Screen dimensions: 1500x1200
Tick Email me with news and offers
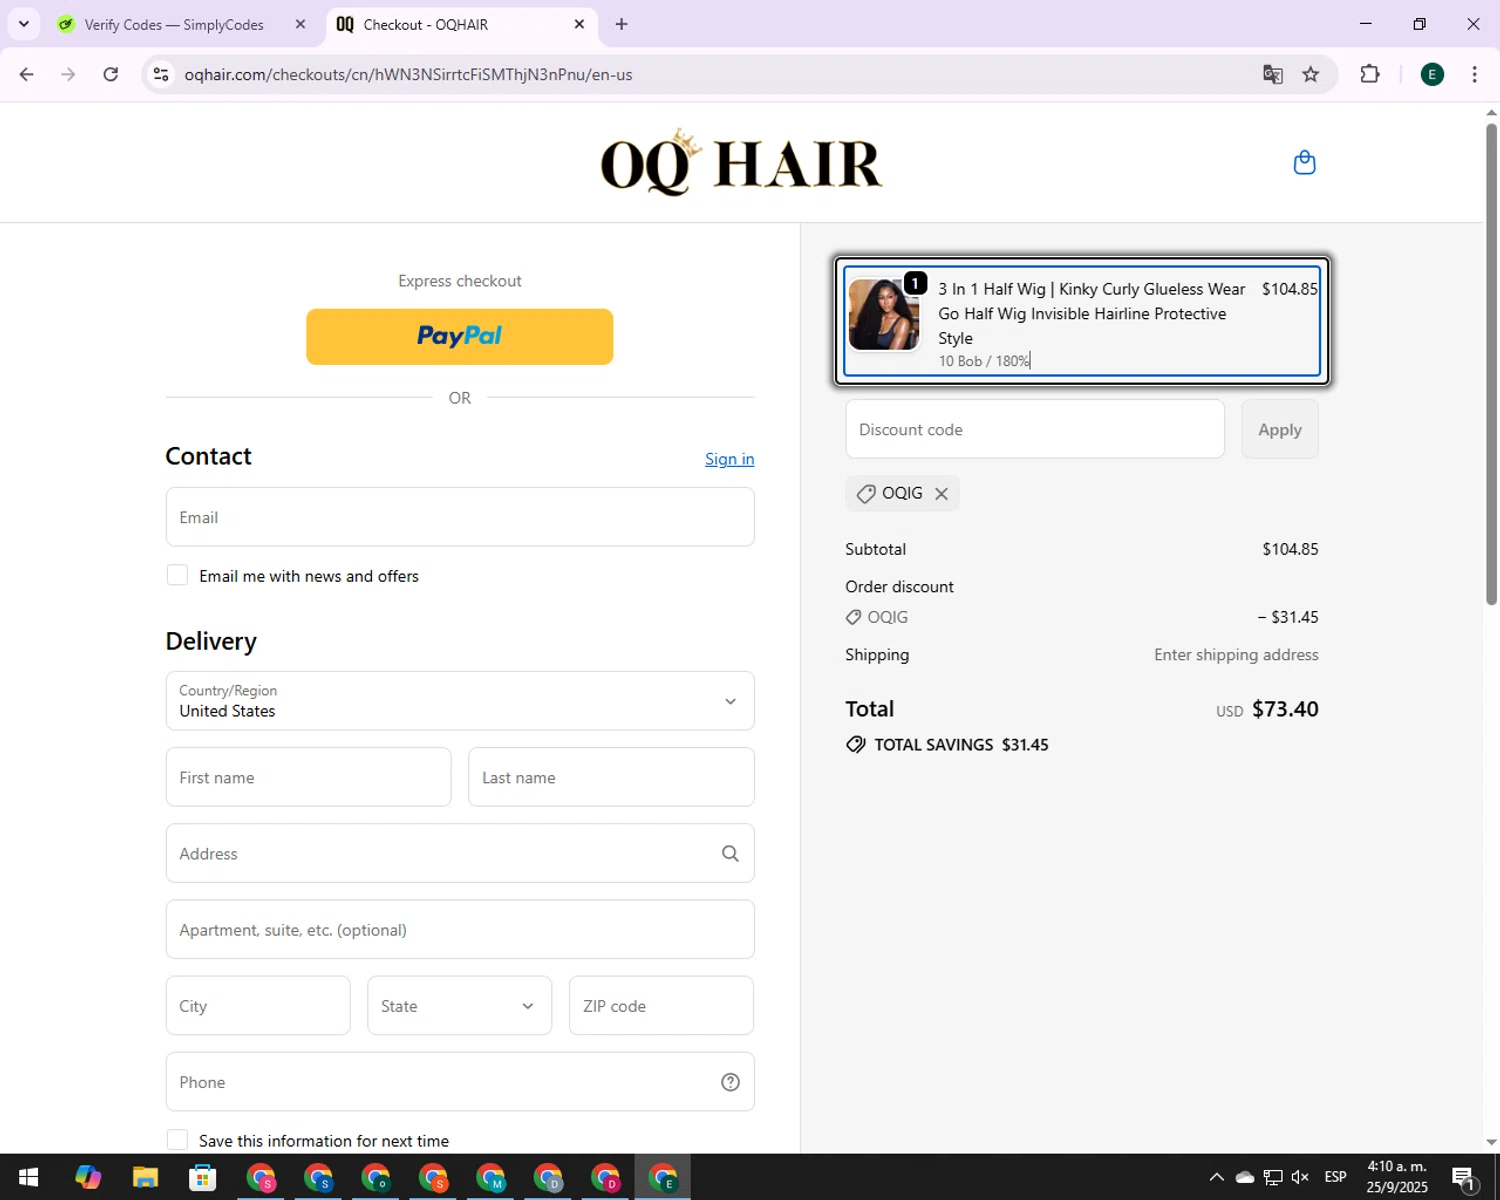pos(177,575)
